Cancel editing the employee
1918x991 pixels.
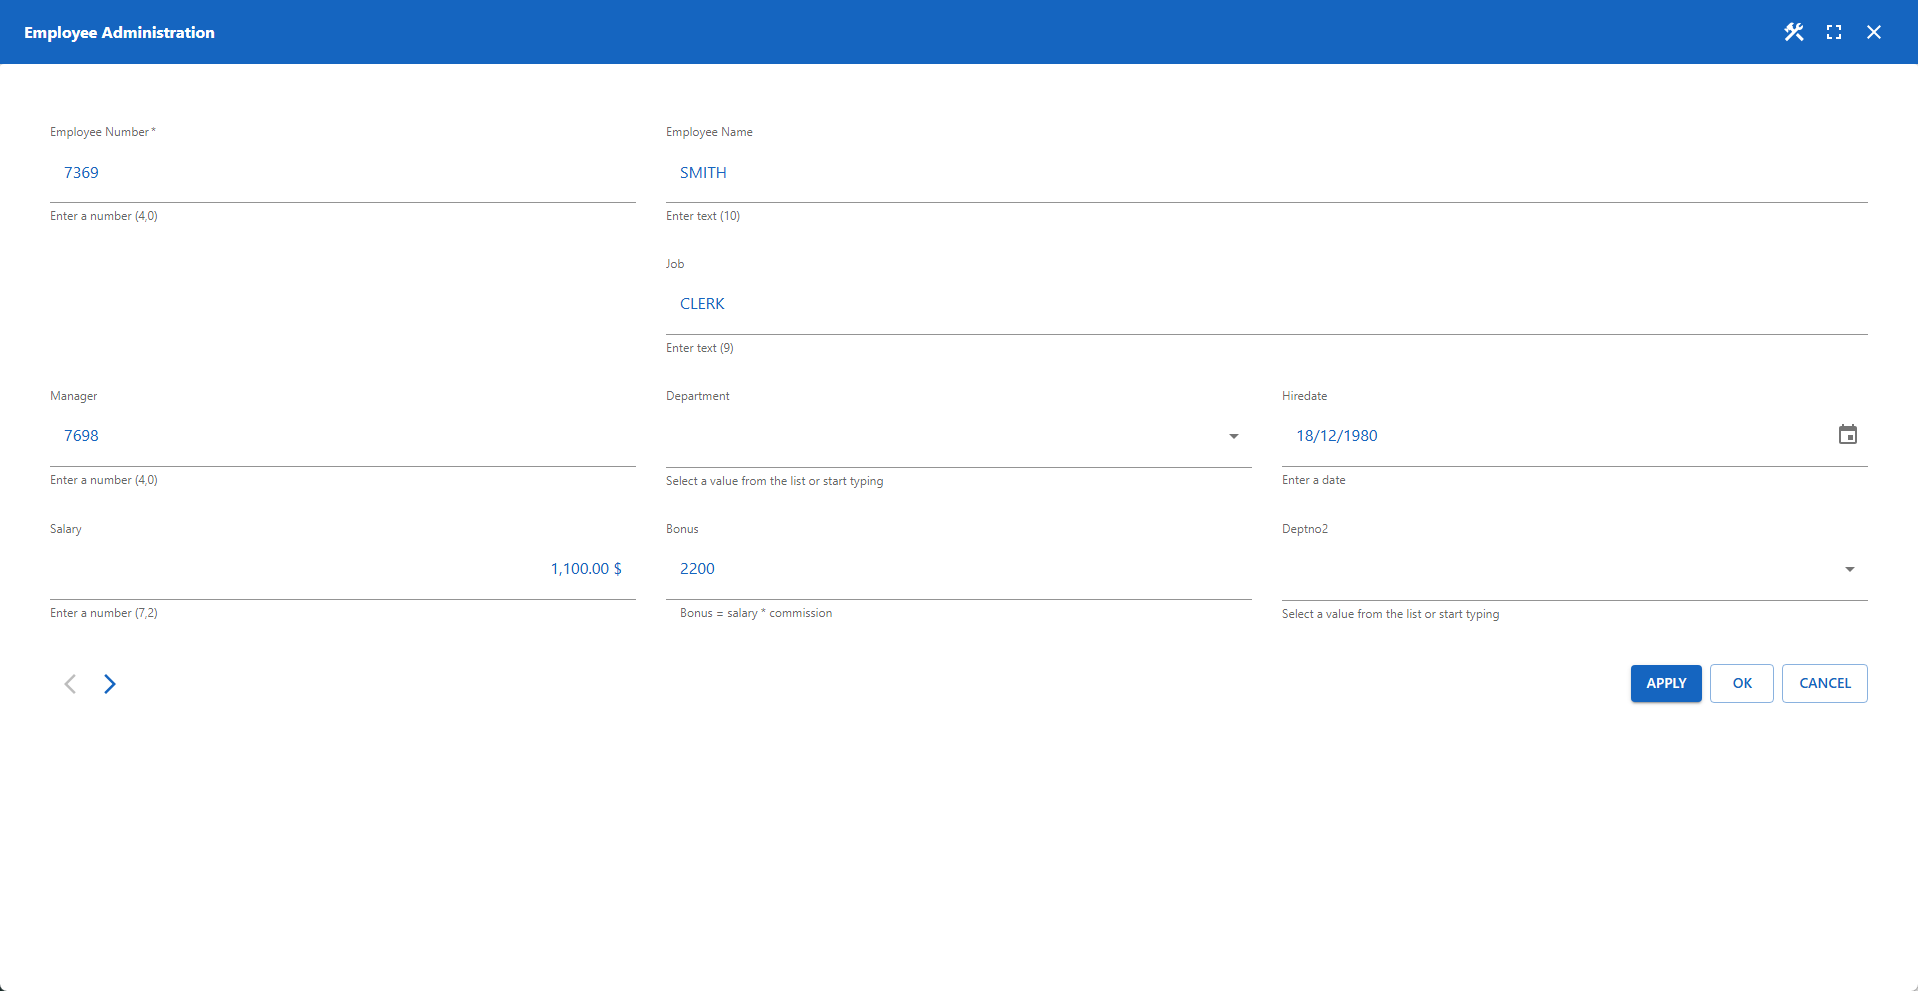point(1824,683)
